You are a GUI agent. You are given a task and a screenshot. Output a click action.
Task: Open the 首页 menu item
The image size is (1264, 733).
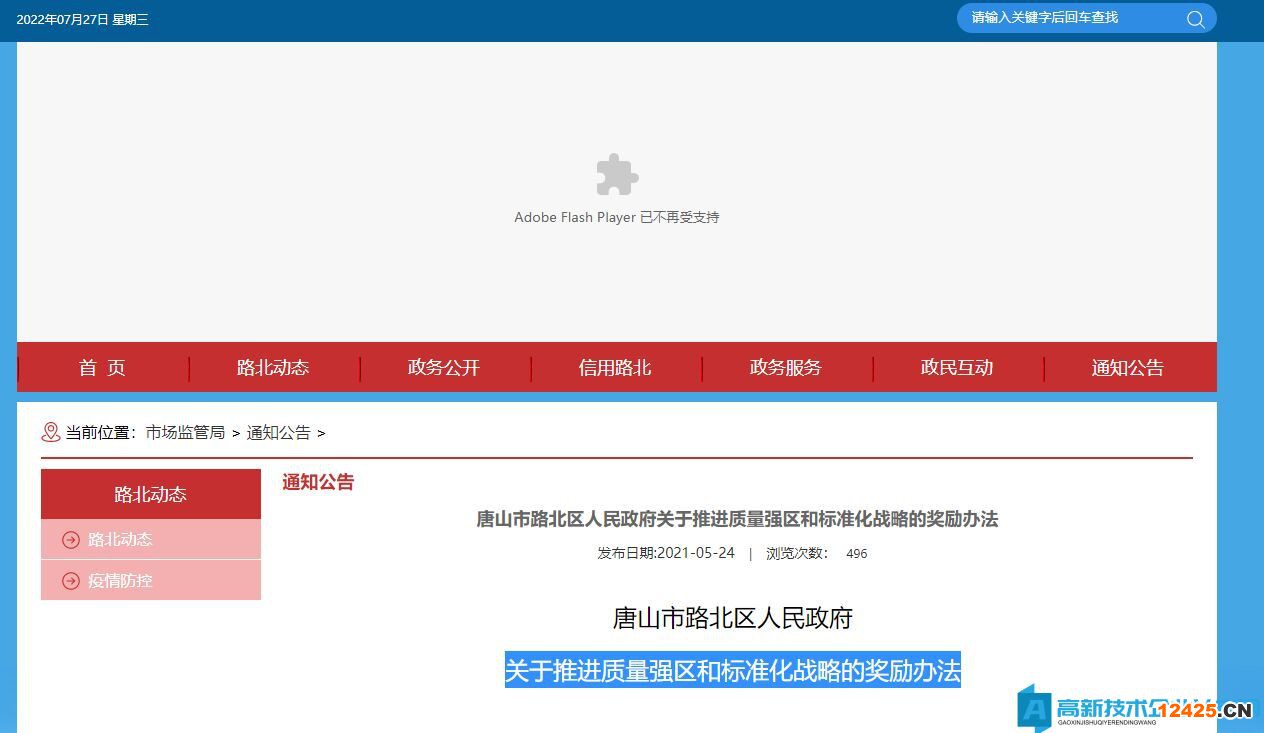[x=102, y=368]
